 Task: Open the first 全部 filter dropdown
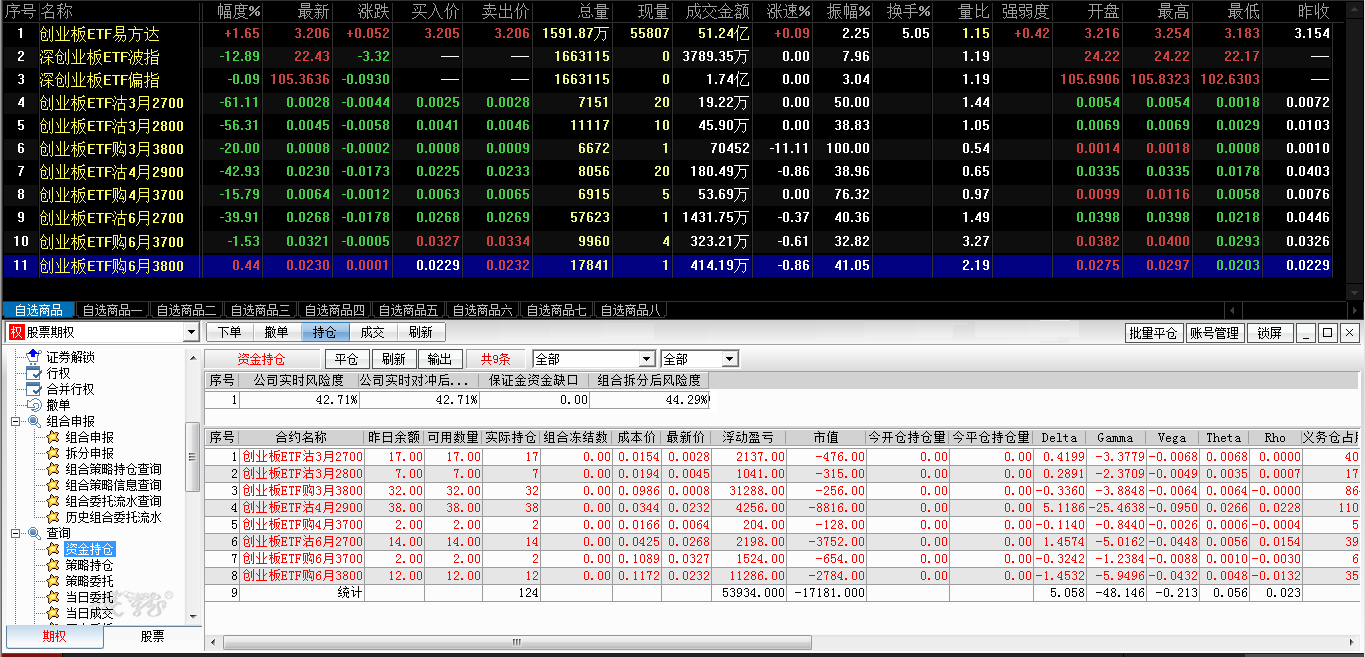click(647, 359)
